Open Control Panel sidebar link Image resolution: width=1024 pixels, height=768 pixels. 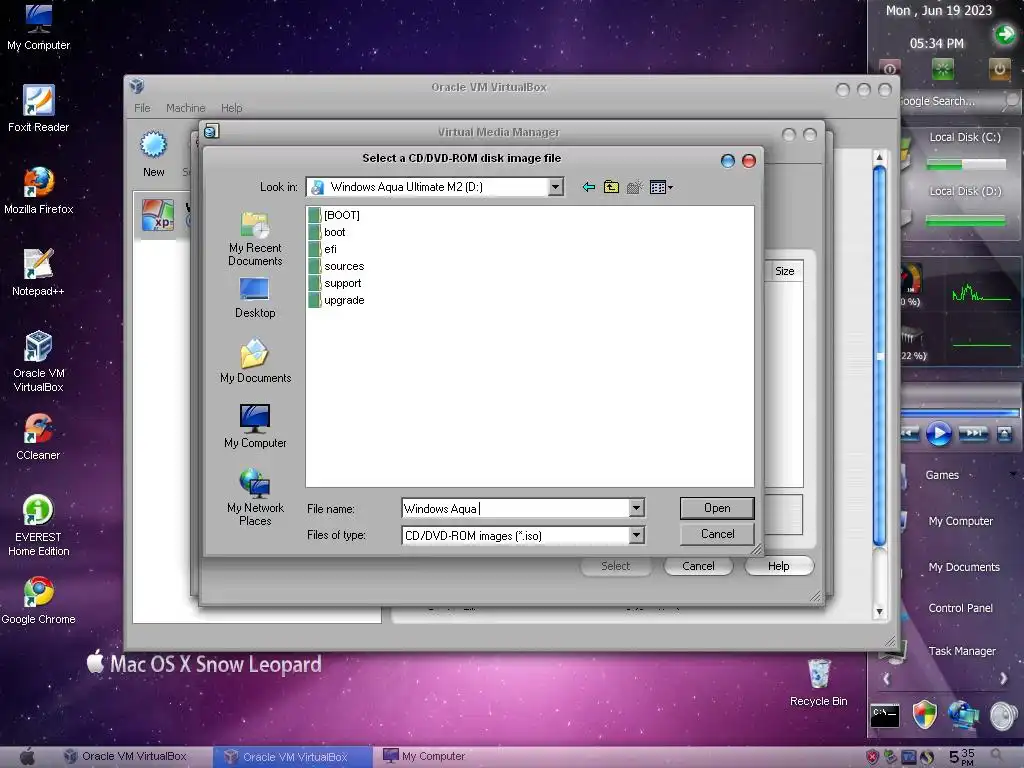pyautogui.click(x=961, y=608)
